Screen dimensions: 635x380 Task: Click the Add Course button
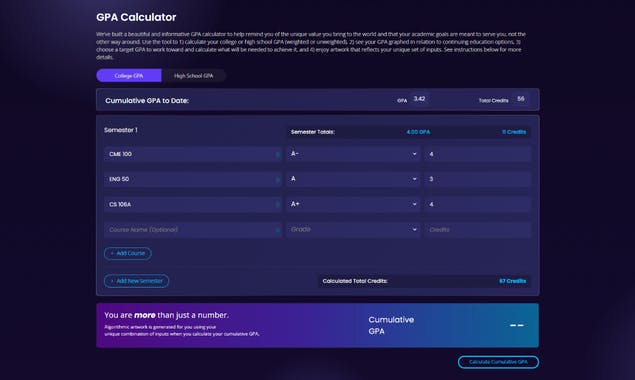tap(128, 253)
